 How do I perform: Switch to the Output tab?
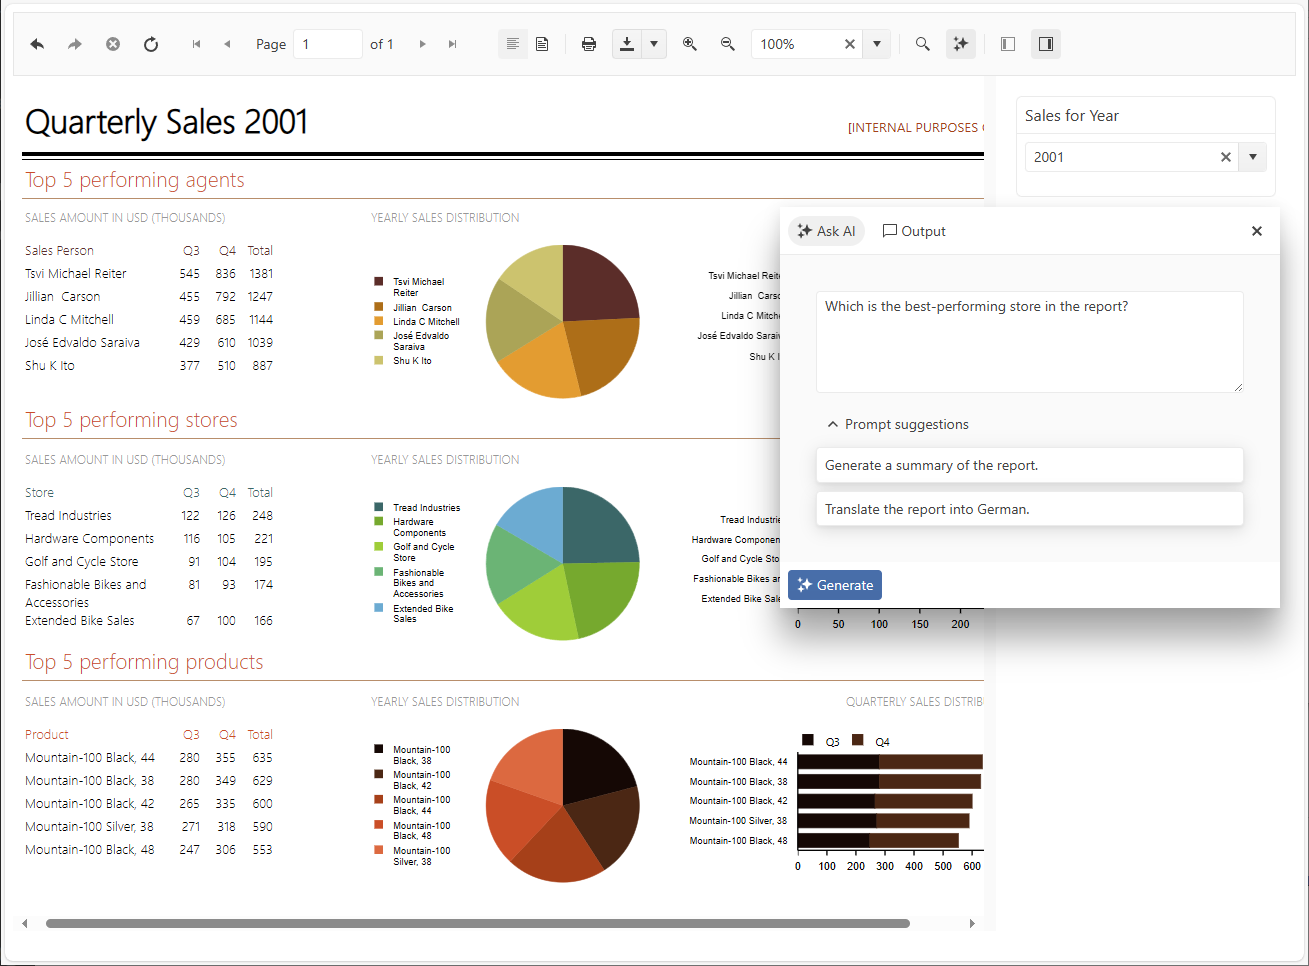coord(913,231)
